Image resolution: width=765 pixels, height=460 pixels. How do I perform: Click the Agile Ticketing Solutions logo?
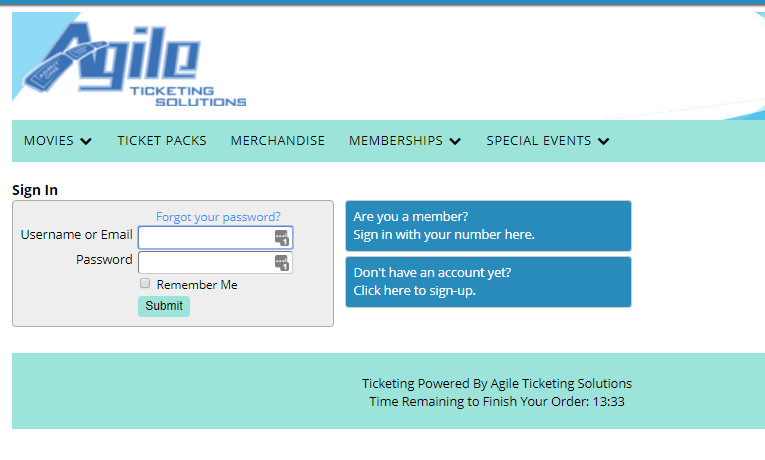(135, 64)
